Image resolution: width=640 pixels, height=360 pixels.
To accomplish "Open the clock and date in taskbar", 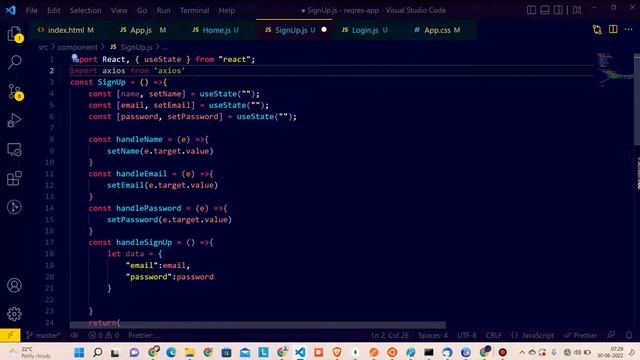I will coord(611,352).
